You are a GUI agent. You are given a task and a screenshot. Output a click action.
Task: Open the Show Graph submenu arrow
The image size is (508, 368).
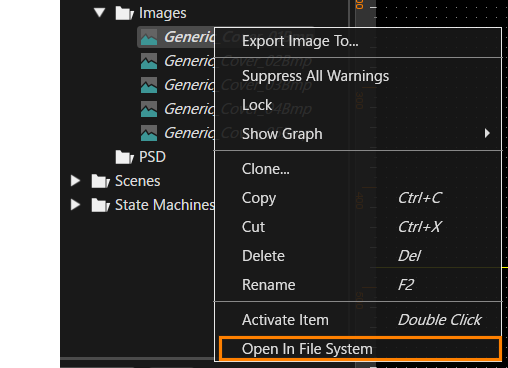click(487, 133)
